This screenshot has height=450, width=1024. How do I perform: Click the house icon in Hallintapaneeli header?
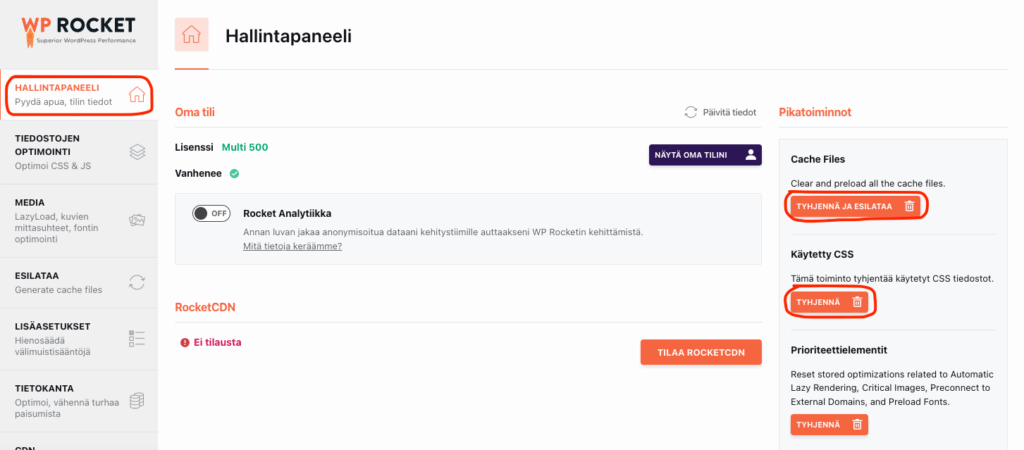point(191,35)
